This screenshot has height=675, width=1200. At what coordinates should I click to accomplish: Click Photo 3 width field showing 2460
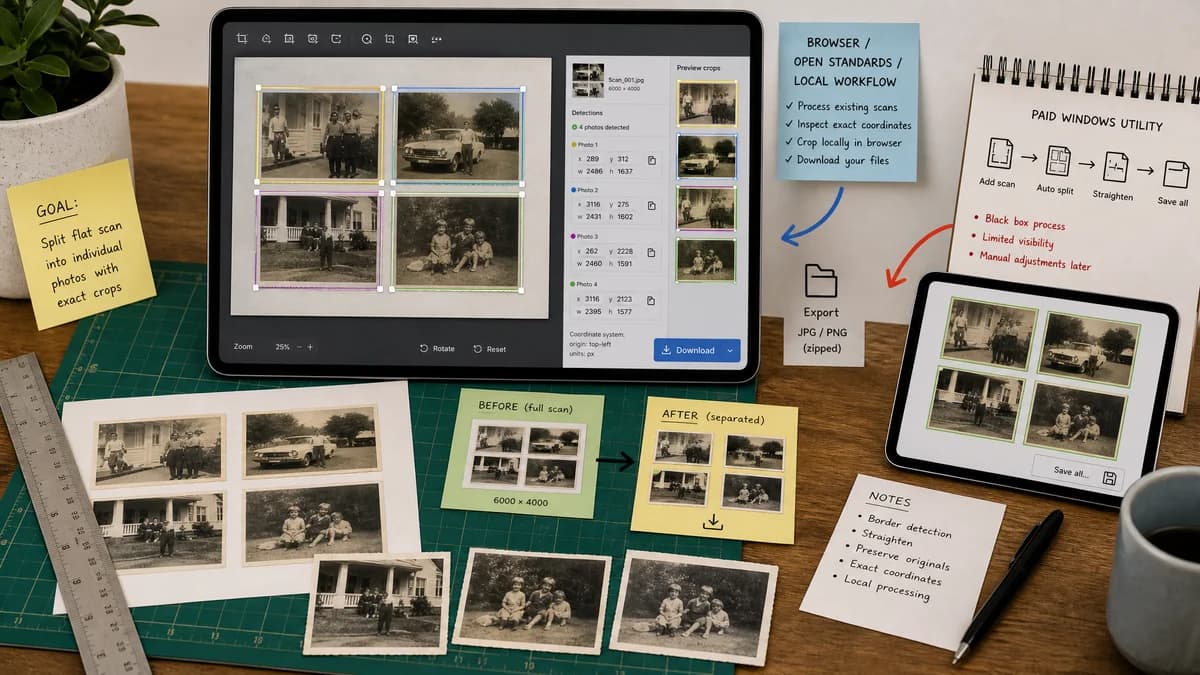click(x=589, y=264)
